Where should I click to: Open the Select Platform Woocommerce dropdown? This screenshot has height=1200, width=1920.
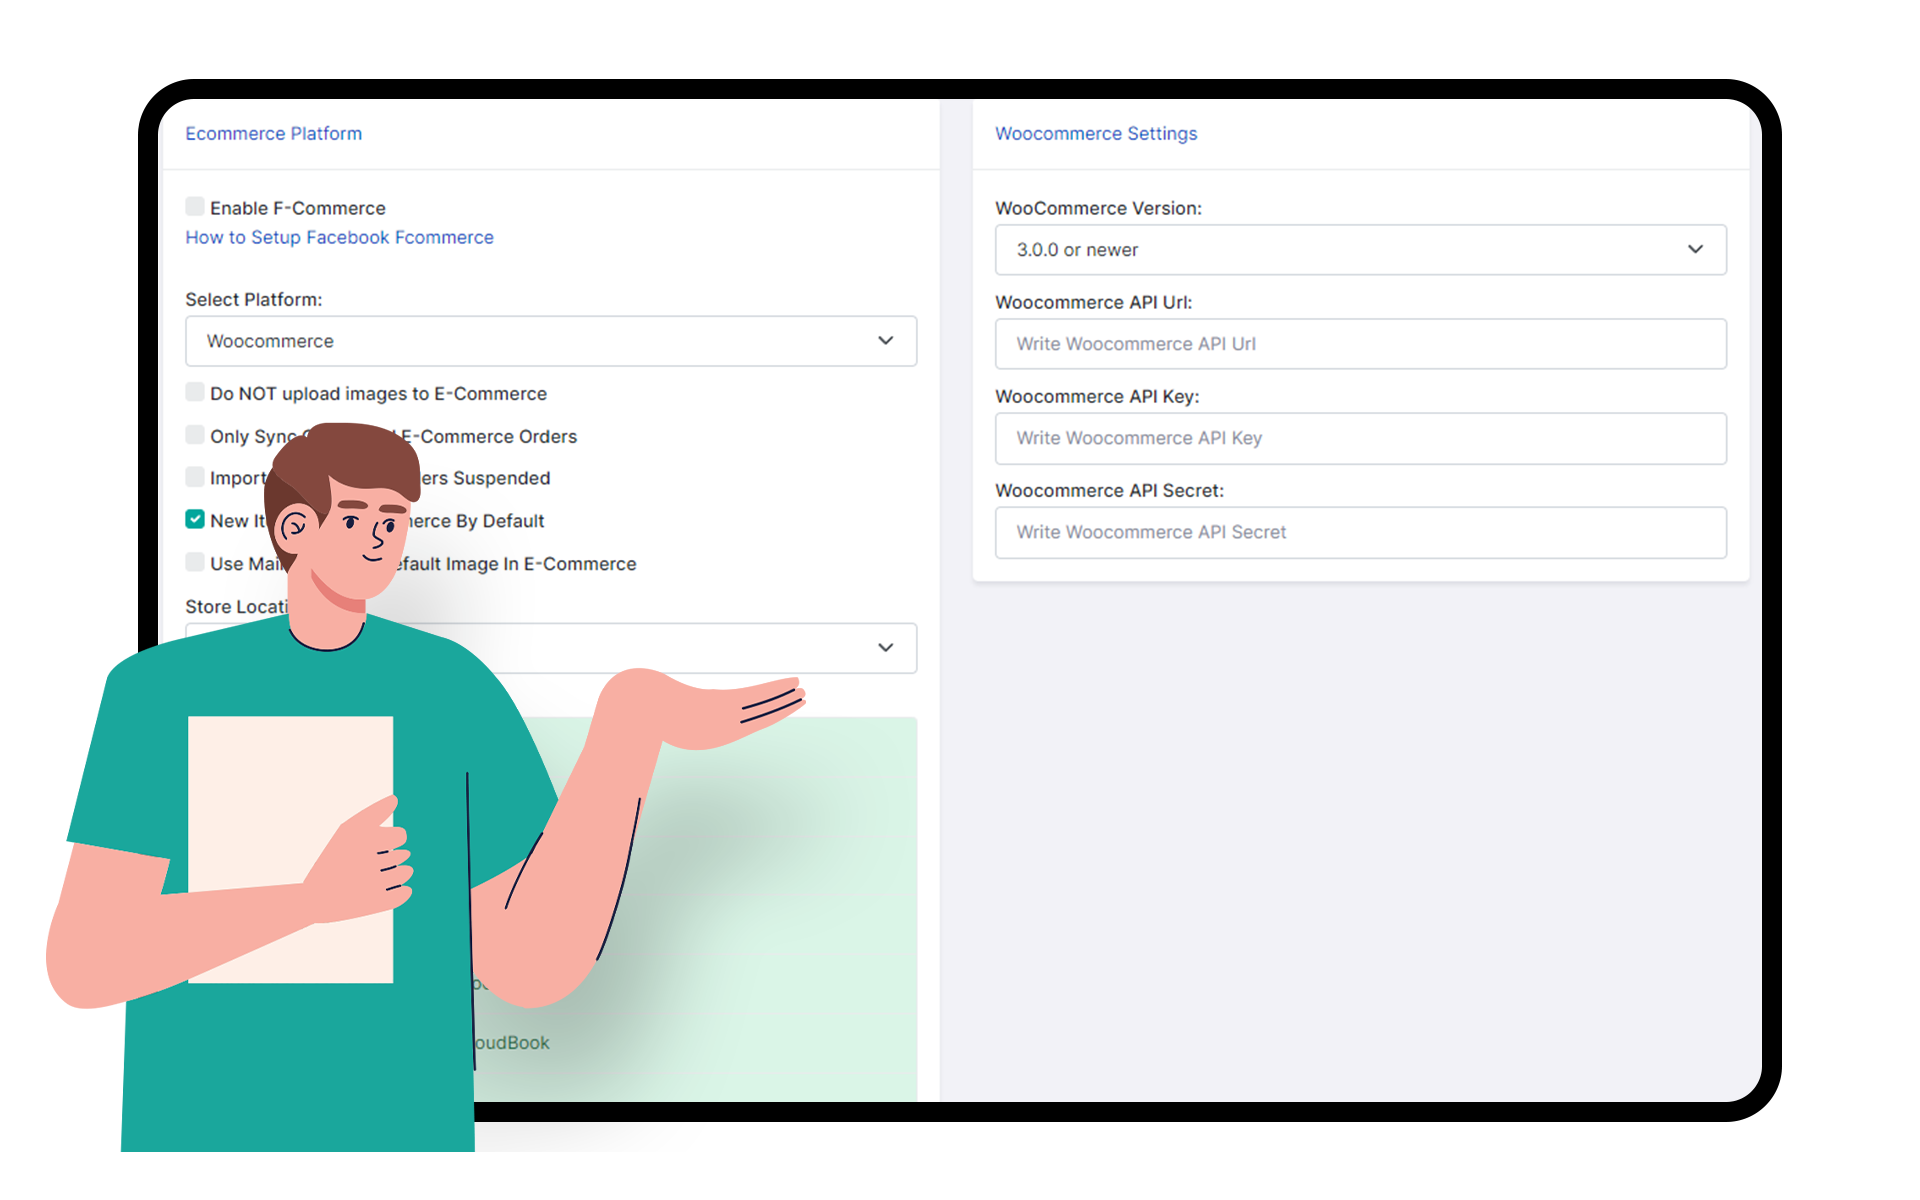[x=551, y=341]
